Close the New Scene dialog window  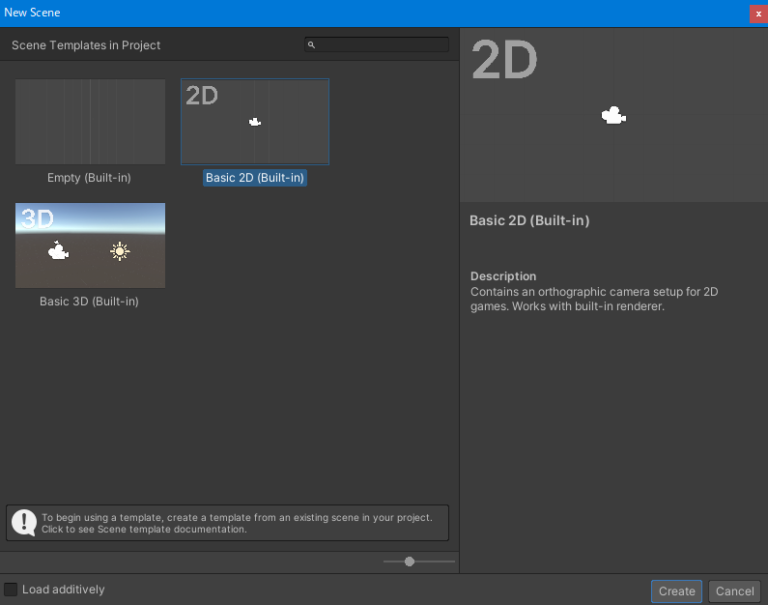(757, 13)
